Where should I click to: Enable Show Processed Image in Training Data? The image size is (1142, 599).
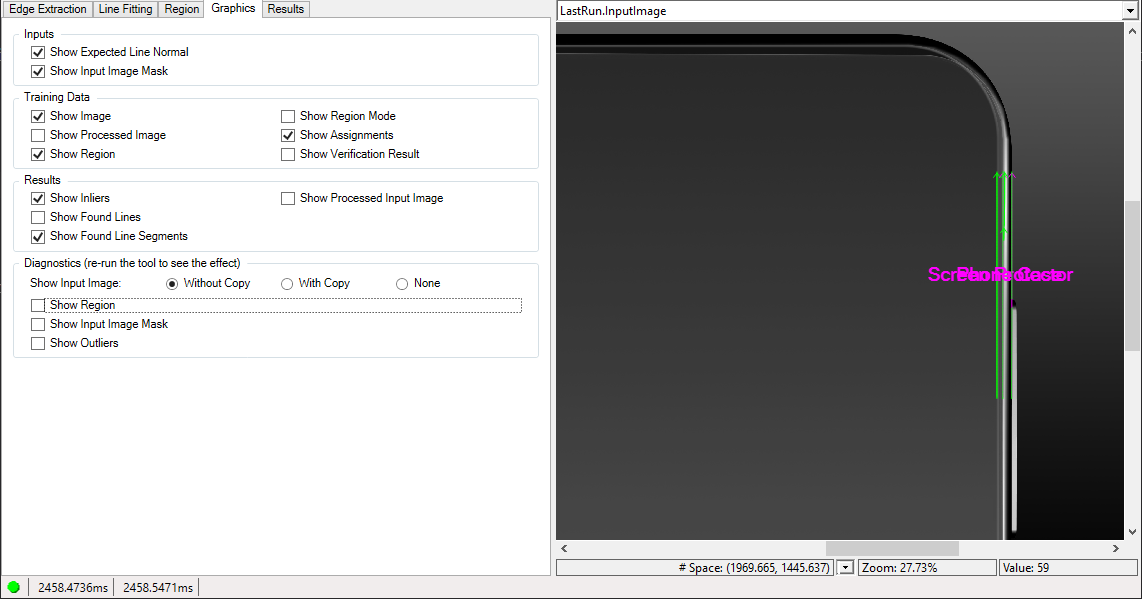(37, 135)
